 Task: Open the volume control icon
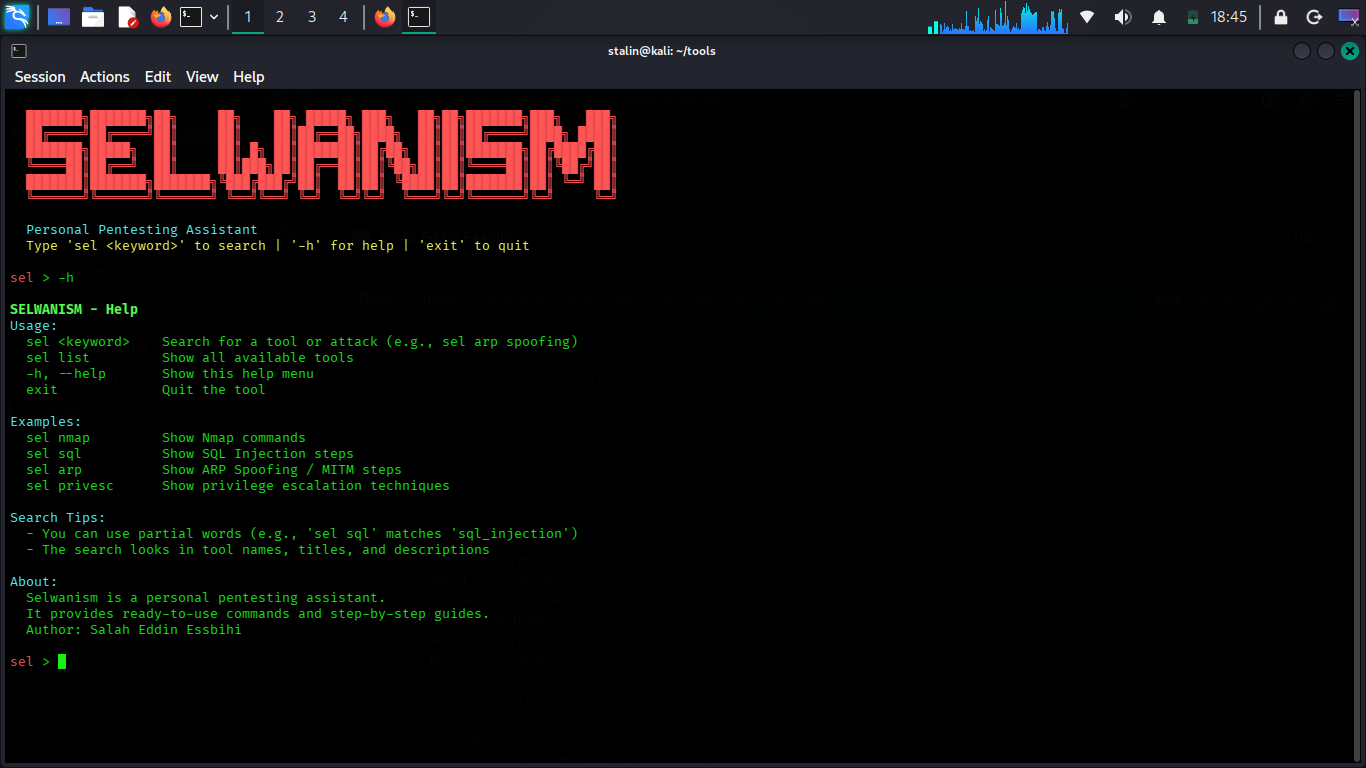point(1122,17)
